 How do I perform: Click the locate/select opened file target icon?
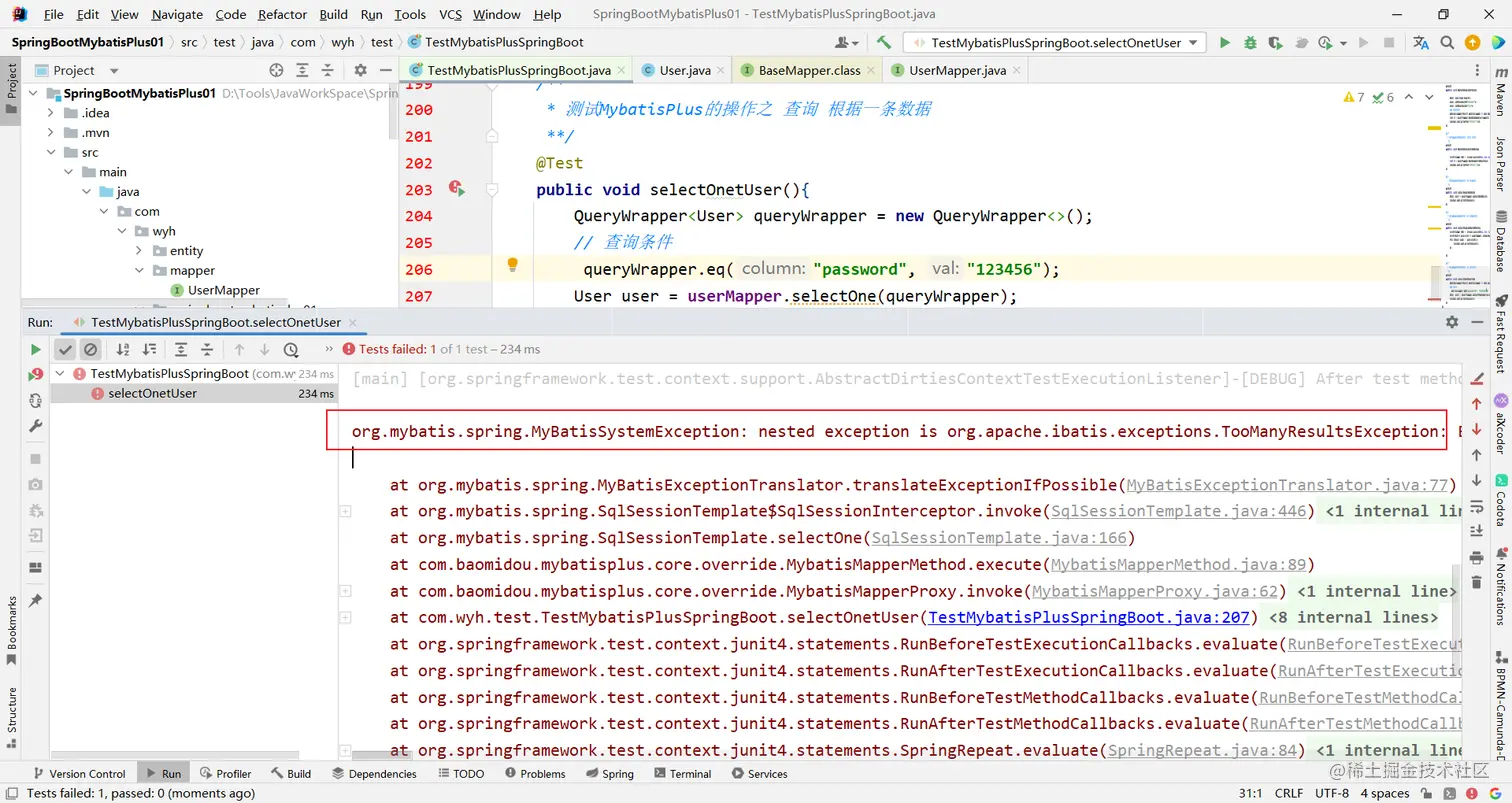pyautogui.click(x=277, y=70)
